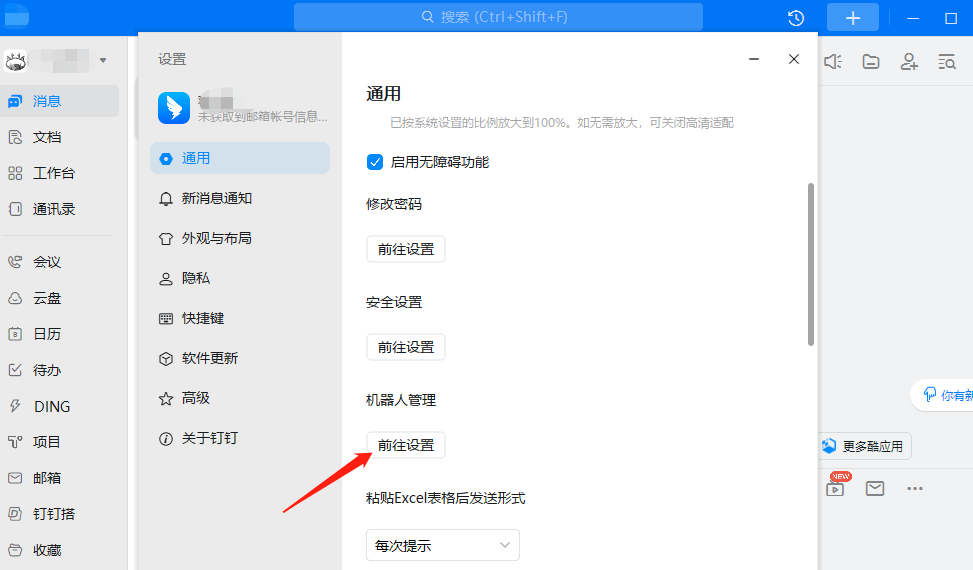Click the 项目 icon in sidebar
The width and height of the screenshot is (973, 570).
(x=15, y=442)
